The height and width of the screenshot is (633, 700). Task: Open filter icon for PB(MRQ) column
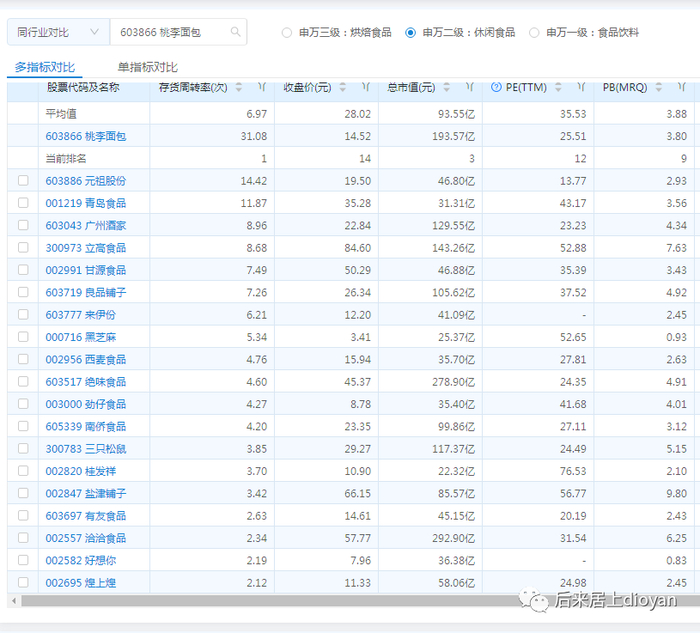click(682, 87)
